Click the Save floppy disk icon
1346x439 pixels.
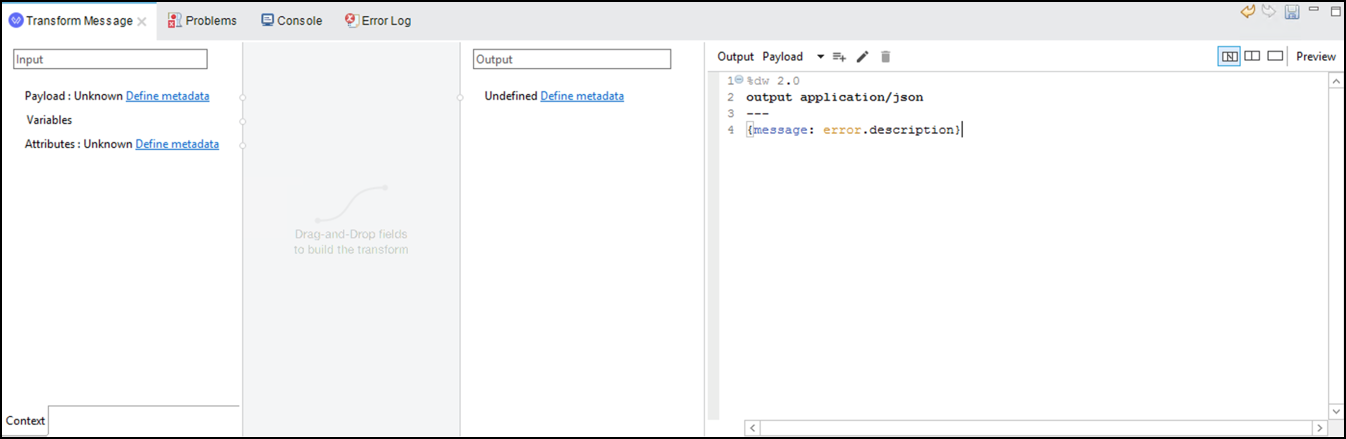(x=1292, y=12)
